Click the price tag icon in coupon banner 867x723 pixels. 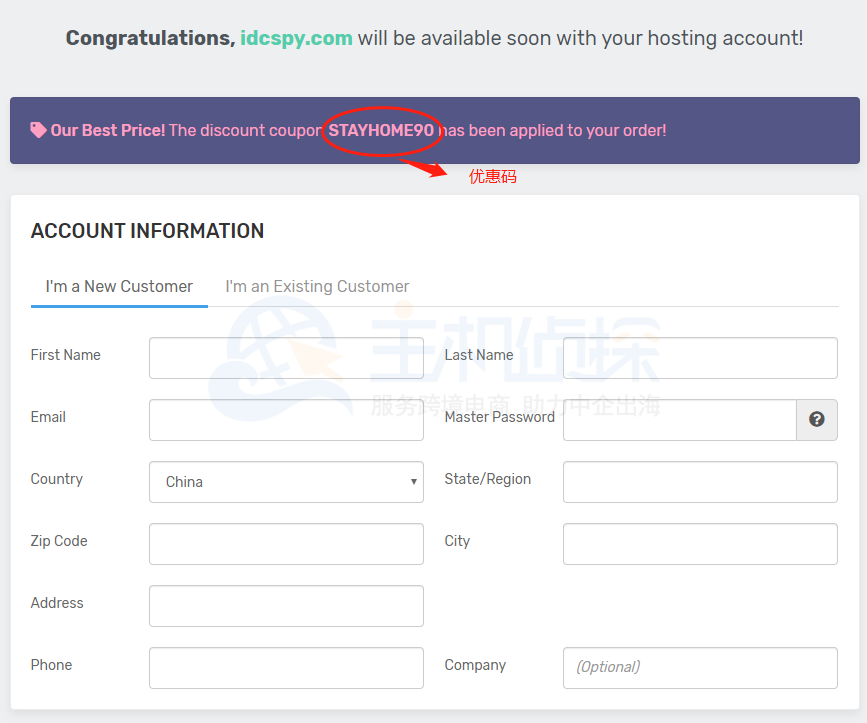click(38, 130)
